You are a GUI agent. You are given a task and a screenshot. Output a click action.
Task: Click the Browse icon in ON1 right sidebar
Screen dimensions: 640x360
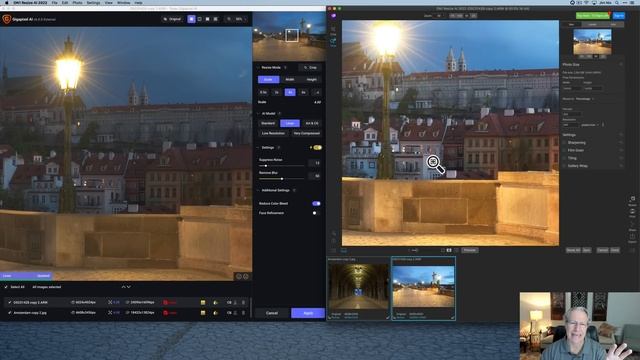(632, 200)
